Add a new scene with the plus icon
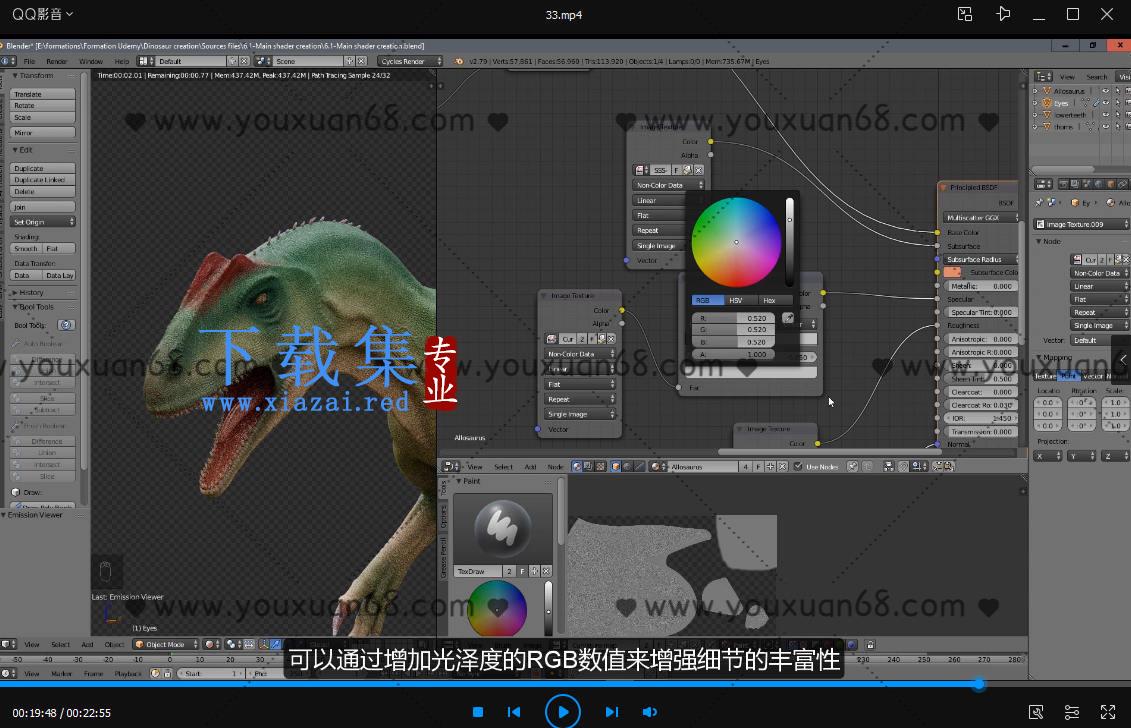The image size is (1131, 728). 349,61
